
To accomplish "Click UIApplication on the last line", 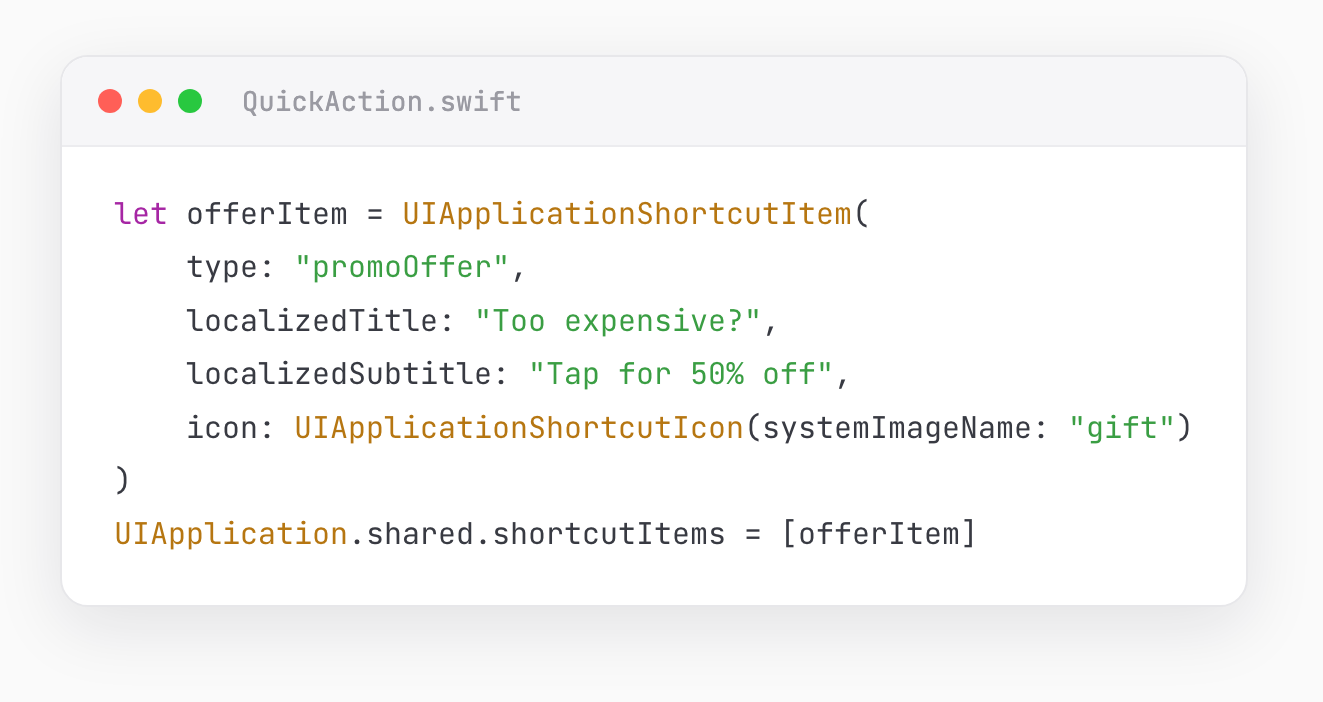I will click(231, 534).
